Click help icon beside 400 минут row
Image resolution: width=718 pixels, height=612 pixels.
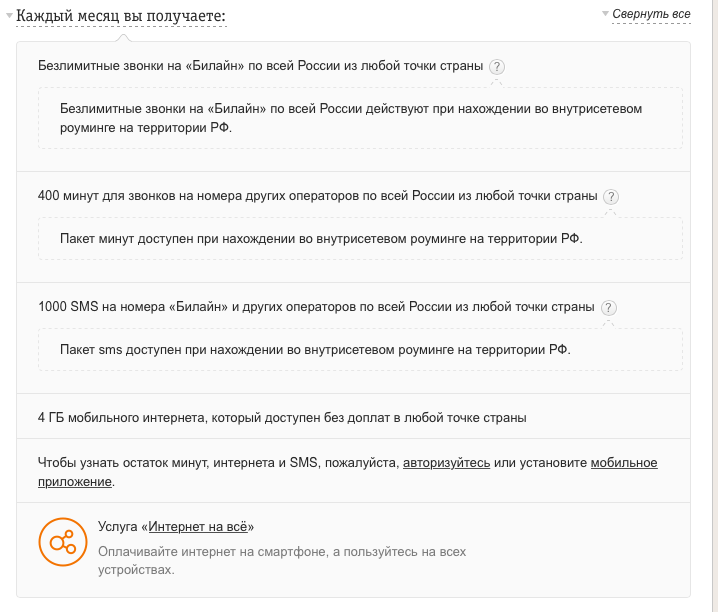pos(611,197)
